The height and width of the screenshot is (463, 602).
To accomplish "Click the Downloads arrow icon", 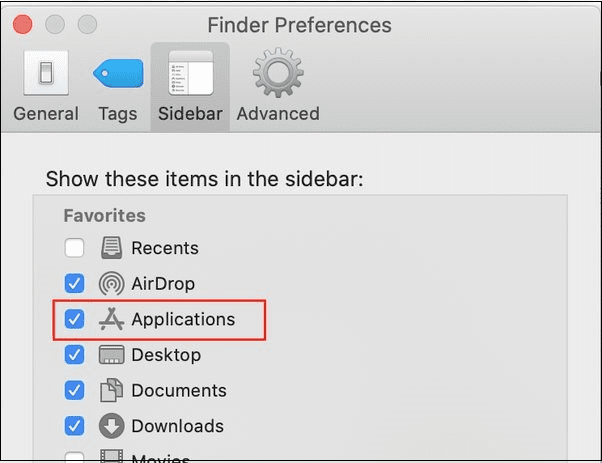I will tap(112, 426).
